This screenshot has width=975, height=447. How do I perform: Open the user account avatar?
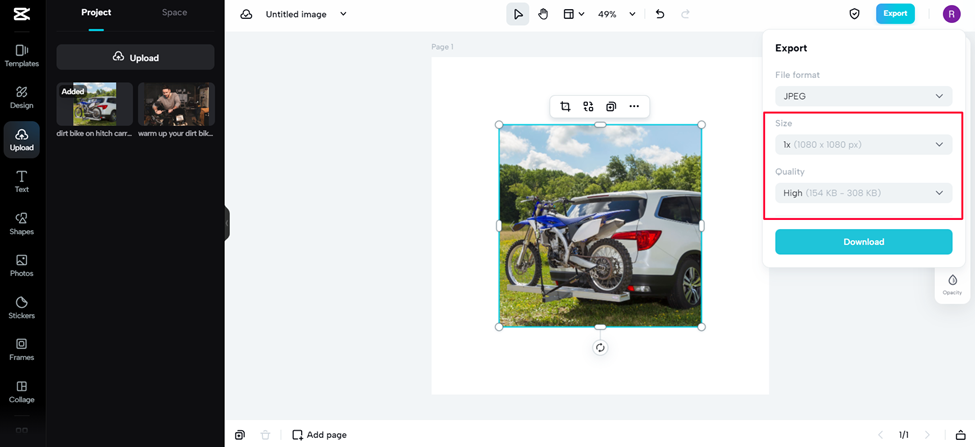click(x=951, y=14)
